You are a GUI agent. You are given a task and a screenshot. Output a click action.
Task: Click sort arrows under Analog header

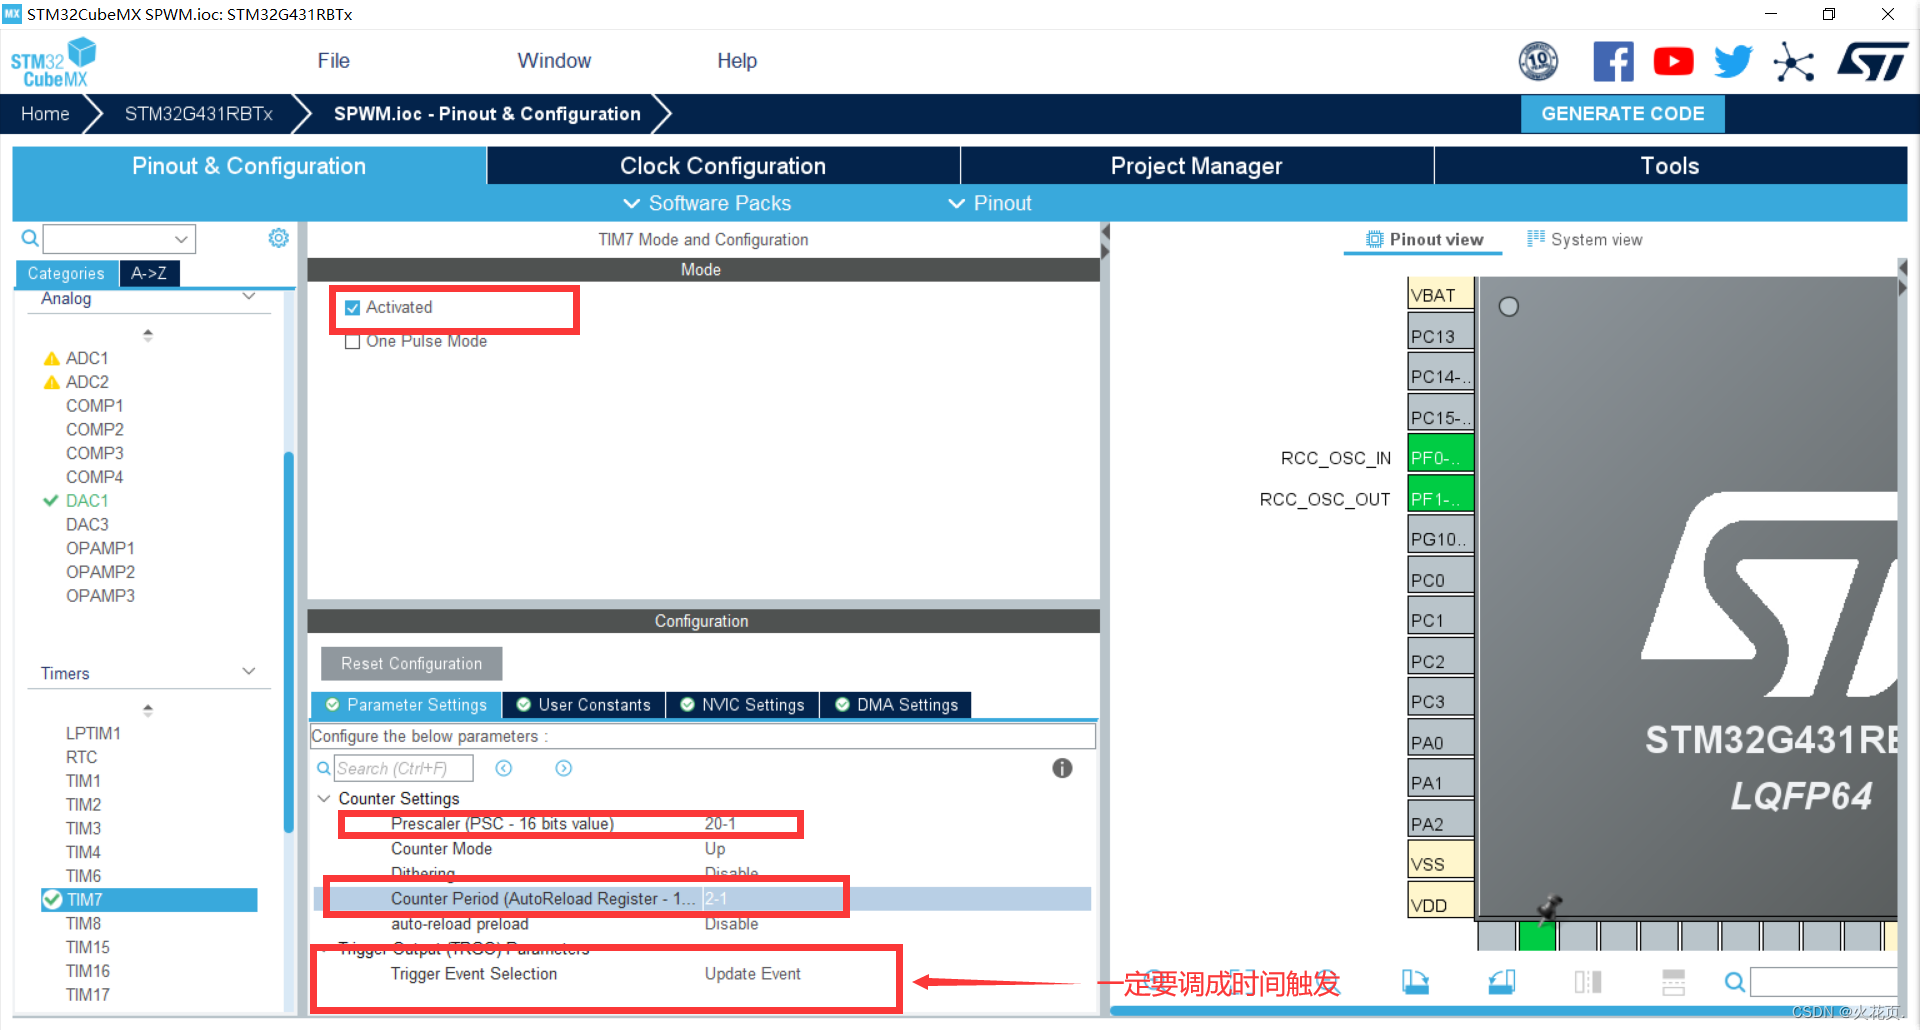coord(148,335)
